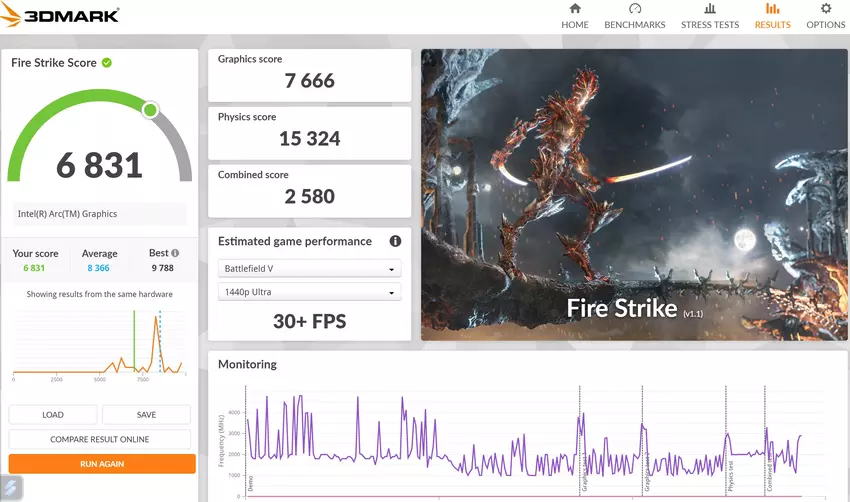The height and width of the screenshot is (502, 850).
Task: Click the Stress Tests bar chart icon
Action: coord(710,9)
